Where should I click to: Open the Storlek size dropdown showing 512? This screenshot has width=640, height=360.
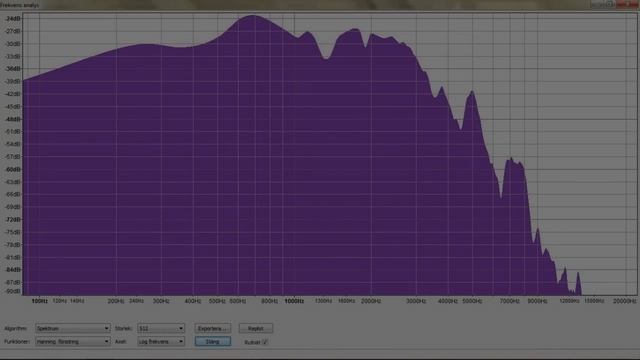[x=161, y=328]
